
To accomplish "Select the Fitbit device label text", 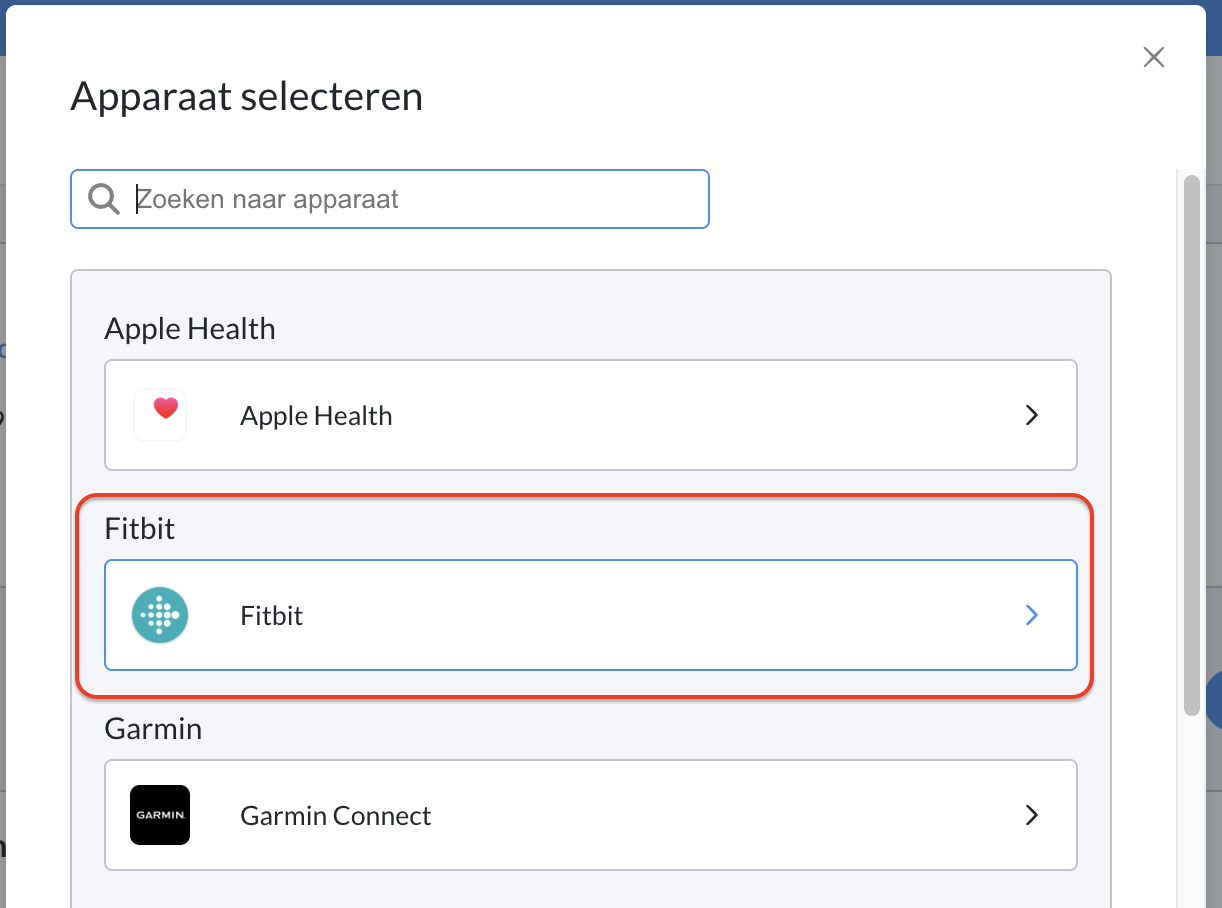I will click(271, 616).
